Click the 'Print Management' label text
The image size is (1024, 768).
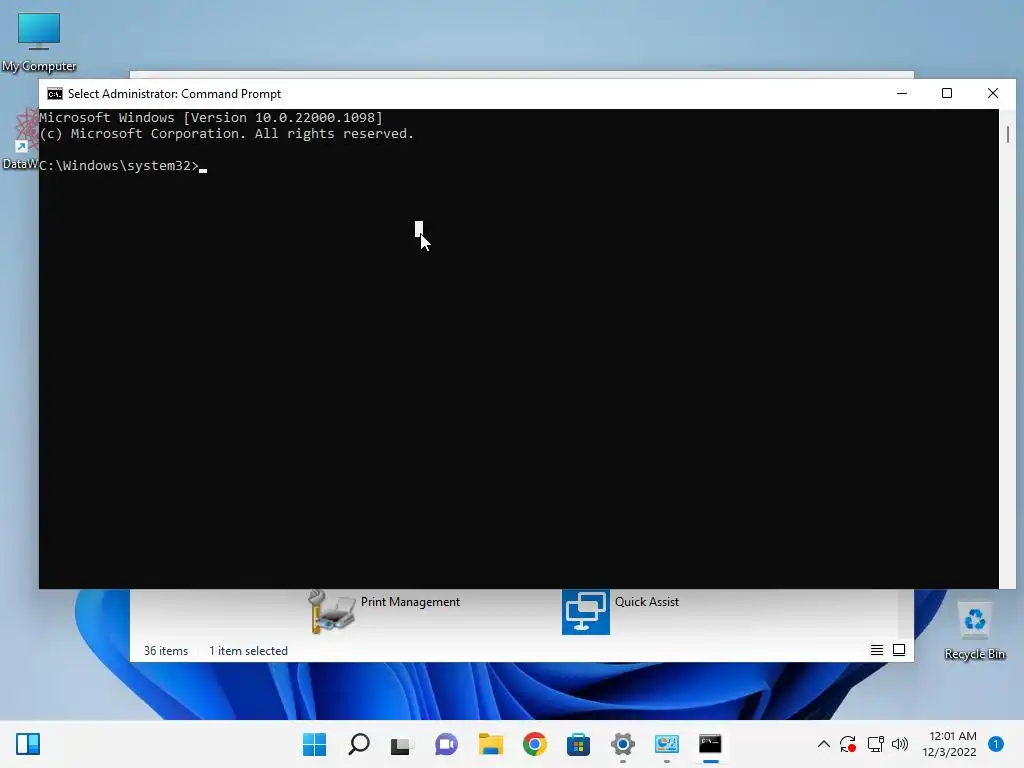click(410, 602)
